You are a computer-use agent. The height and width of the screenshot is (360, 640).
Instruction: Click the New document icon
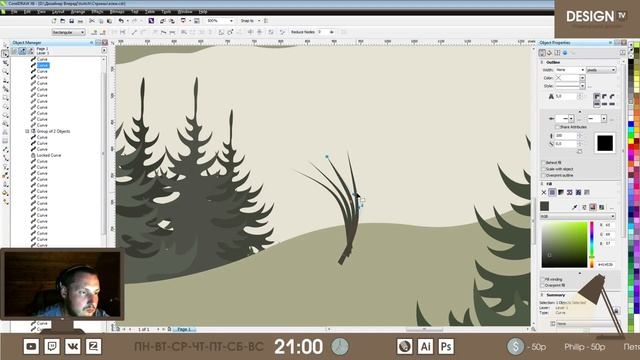click(54, 21)
